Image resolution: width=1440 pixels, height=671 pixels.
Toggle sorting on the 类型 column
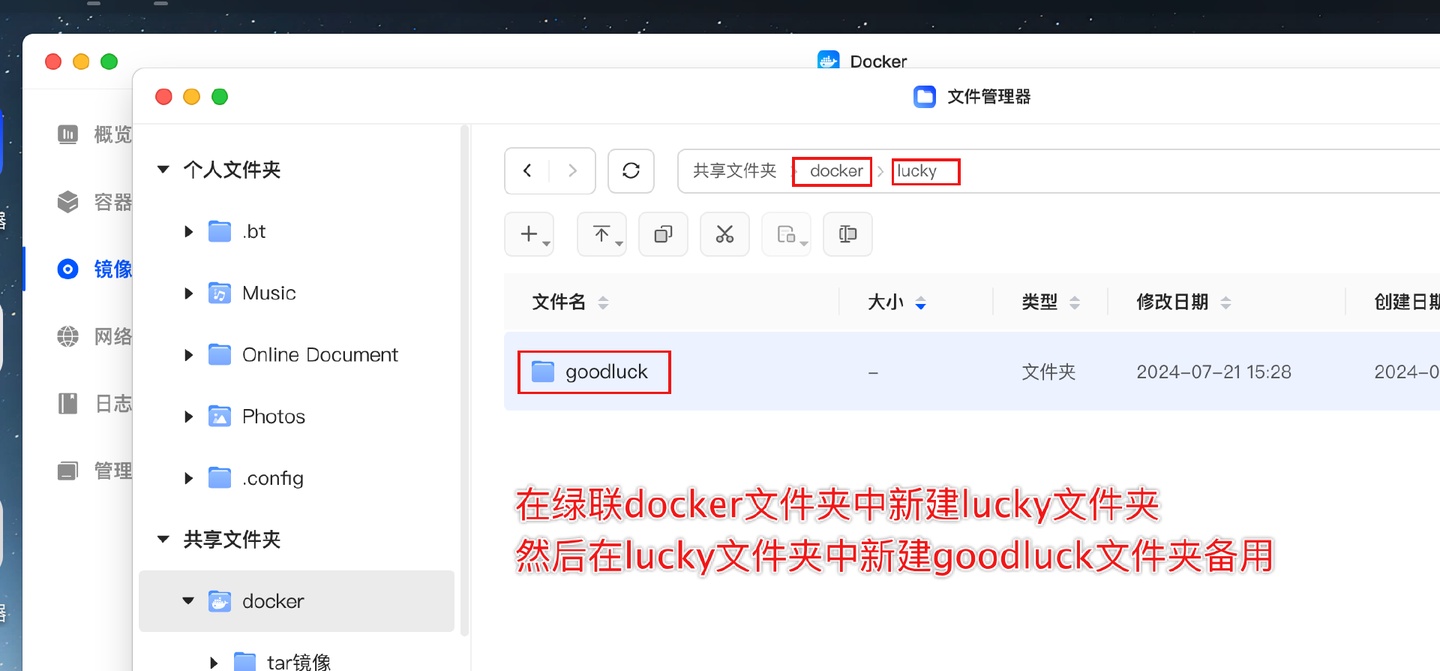pyautogui.click(x=1074, y=302)
